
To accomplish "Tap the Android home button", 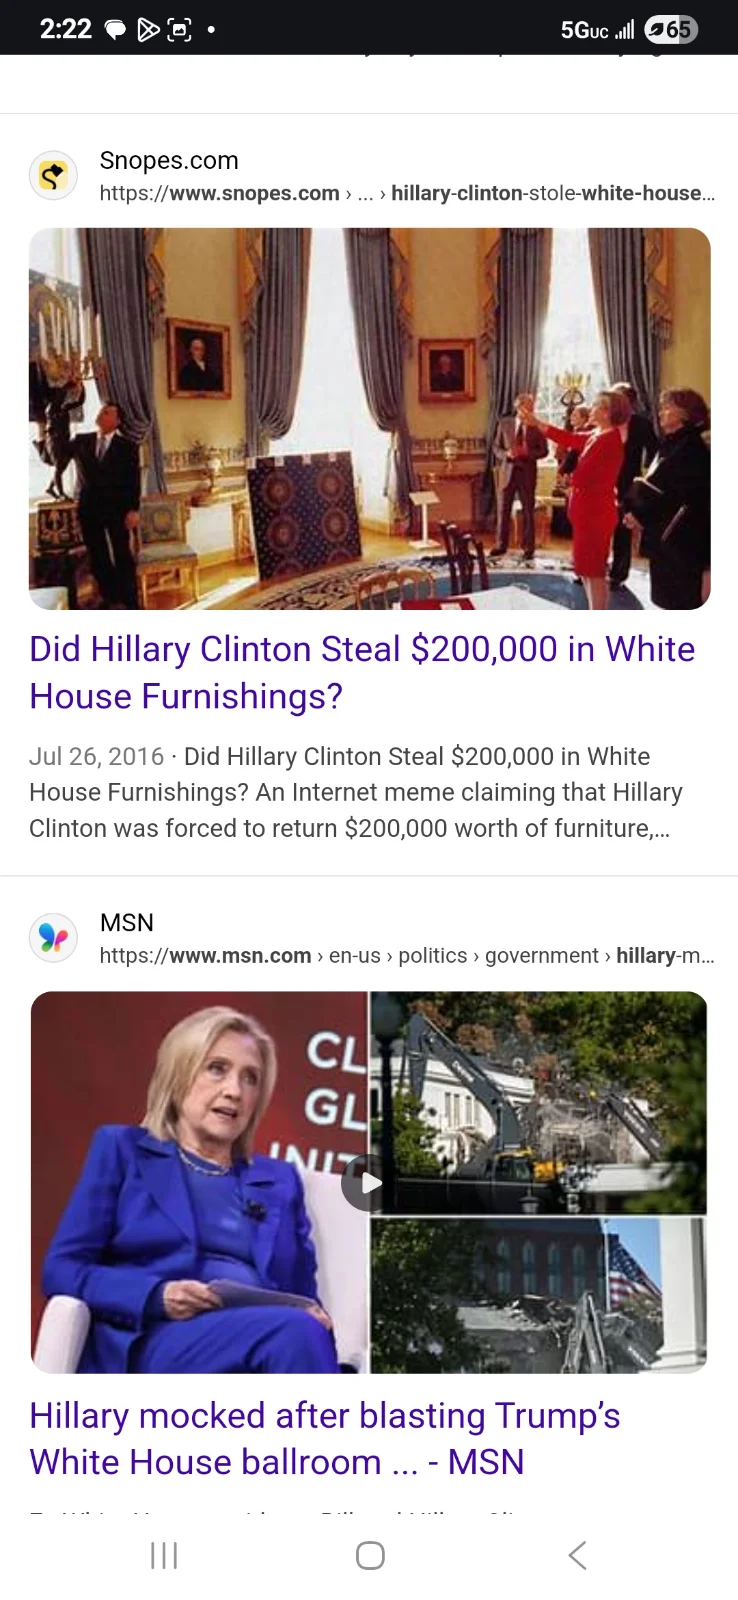I will [370, 1555].
